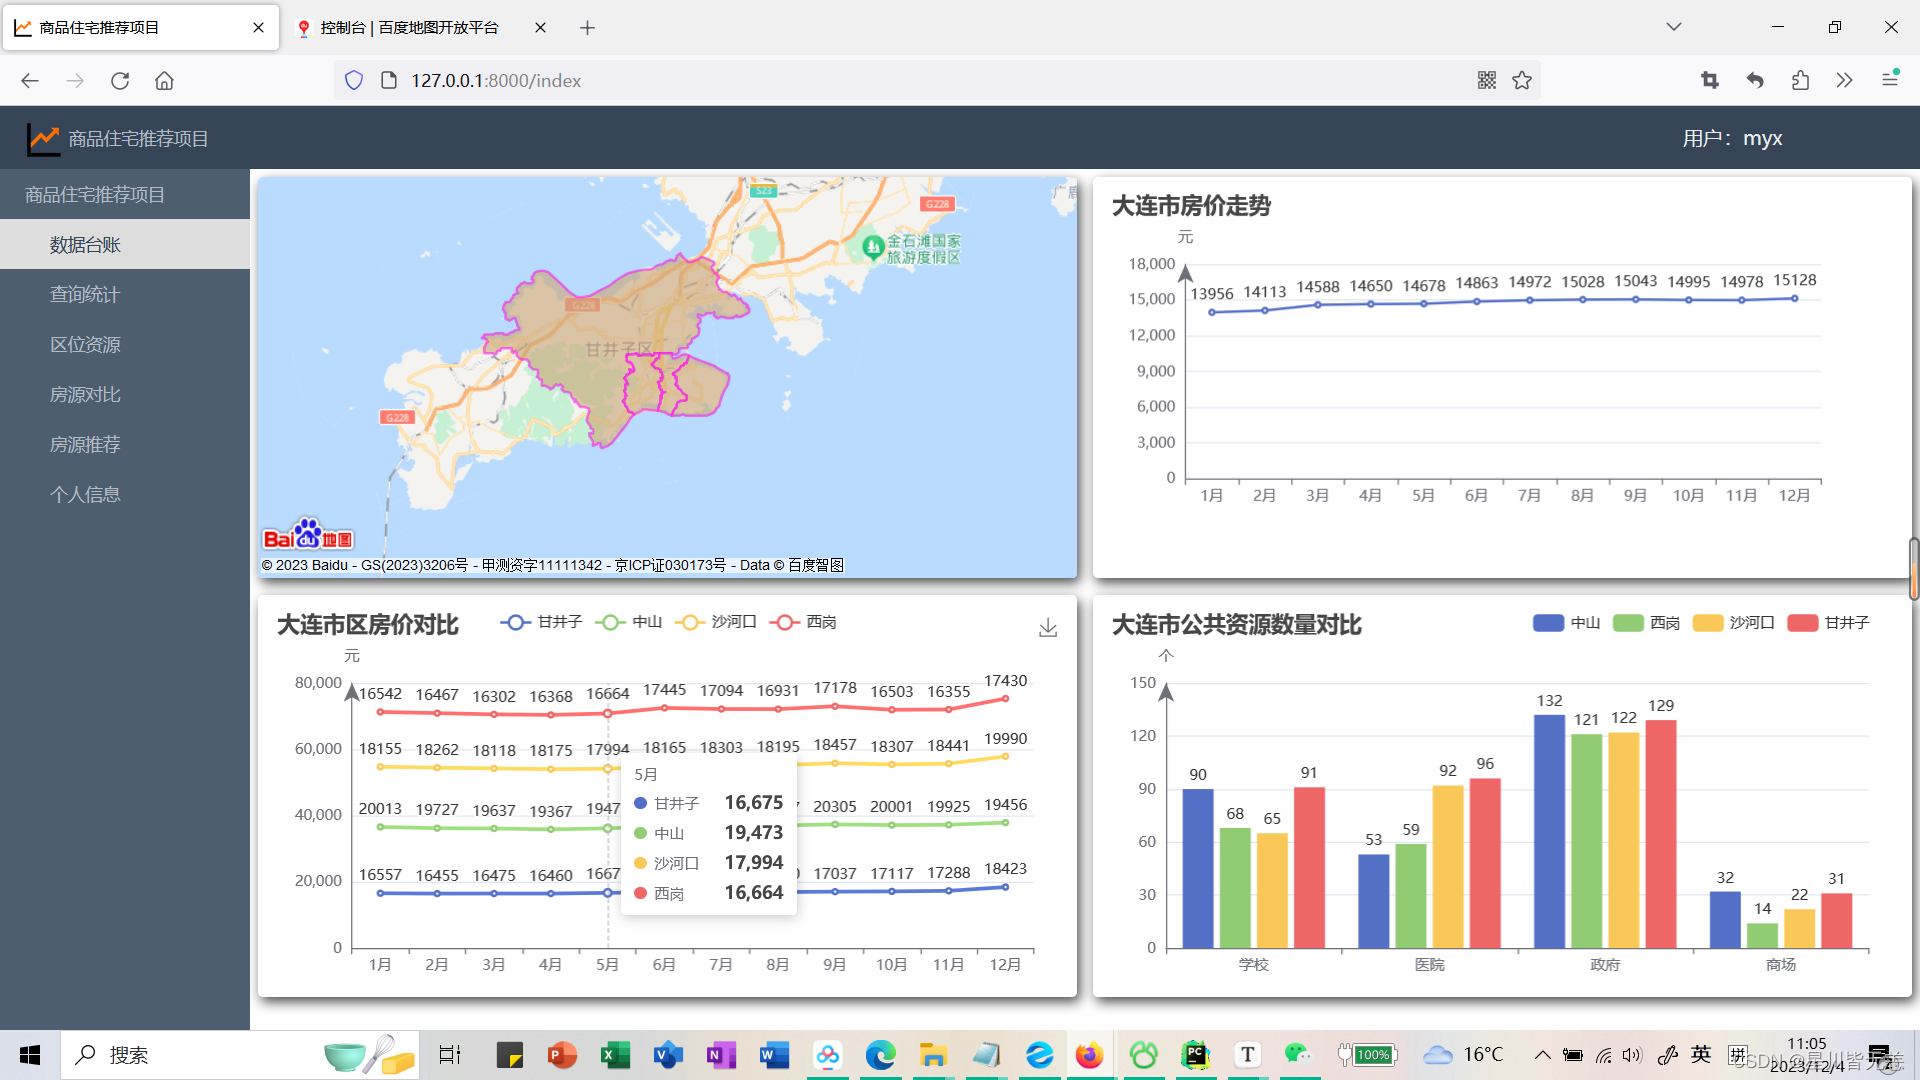This screenshot has height=1080, width=1920.
Task: Open File Explorer from the taskbar
Action: tap(933, 1055)
